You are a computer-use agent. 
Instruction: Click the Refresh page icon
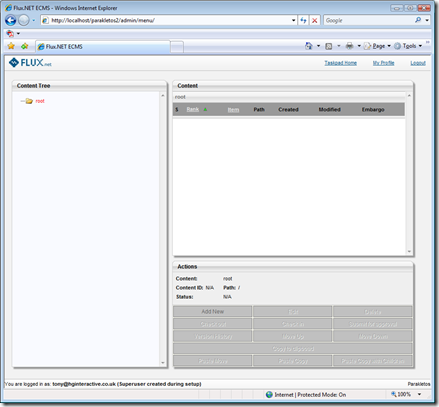pyautogui.click(x=303, y=20)
